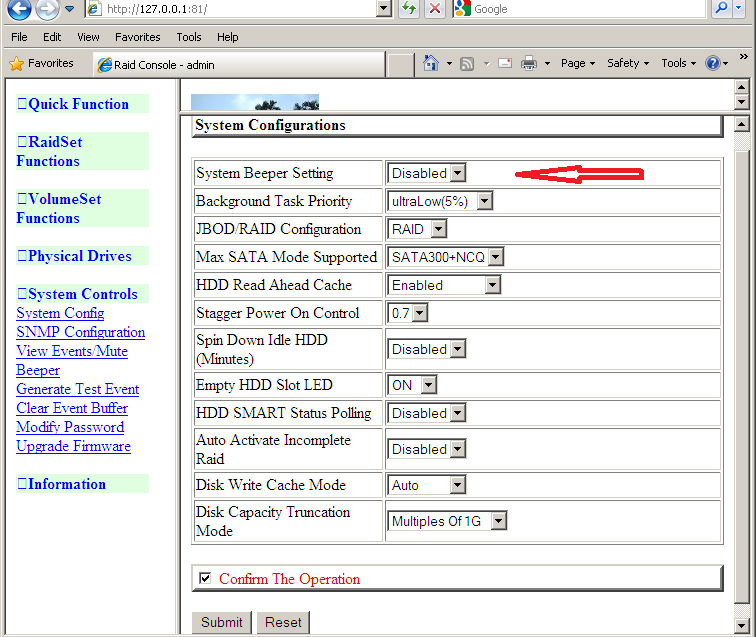Expand the RaidSet Functions section
Image resolution: width=756 pixels, height=637 pixels.
(x=82, y=151)
